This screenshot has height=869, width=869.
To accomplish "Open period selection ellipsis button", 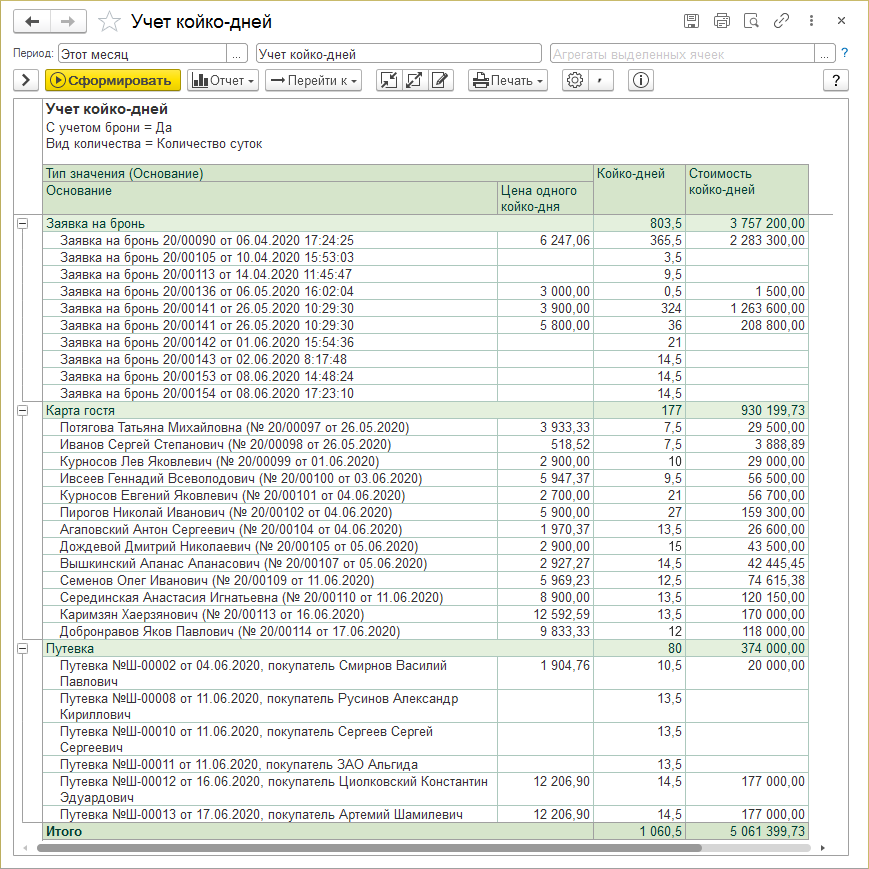I will tap(237, 54).
